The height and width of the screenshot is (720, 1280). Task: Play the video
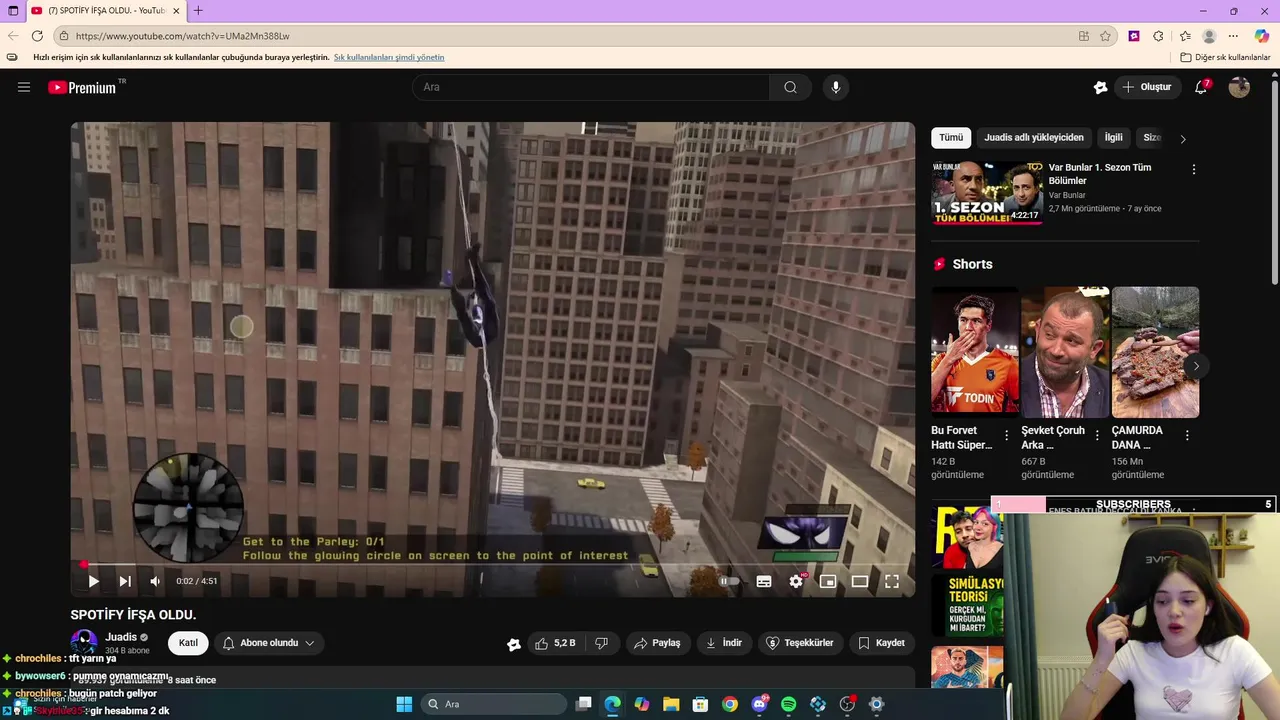click(93, 581)
